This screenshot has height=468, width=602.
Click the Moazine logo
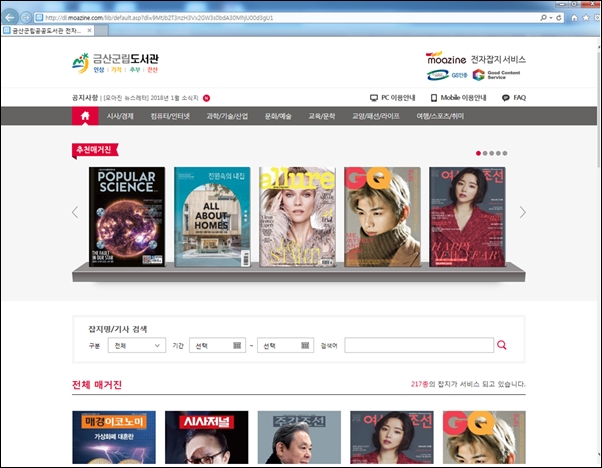tap(446, 58)
